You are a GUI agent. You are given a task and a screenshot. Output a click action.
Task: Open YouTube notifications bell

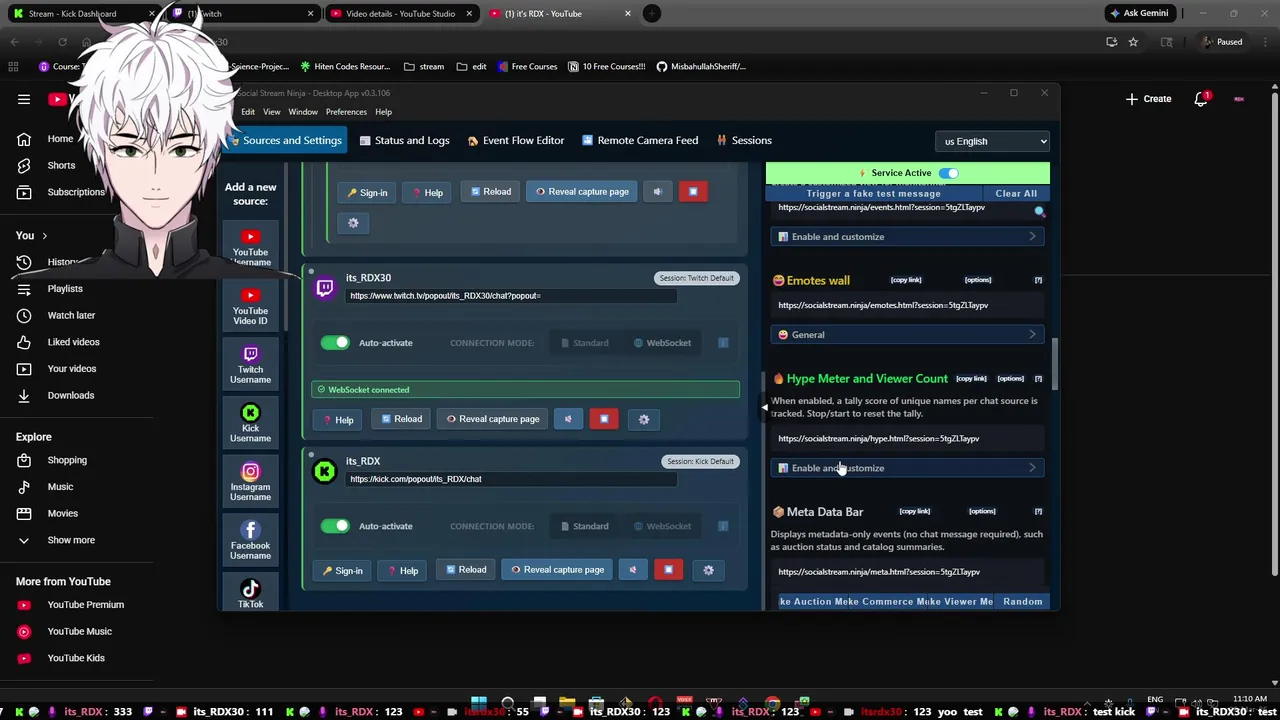point(1201,99)
